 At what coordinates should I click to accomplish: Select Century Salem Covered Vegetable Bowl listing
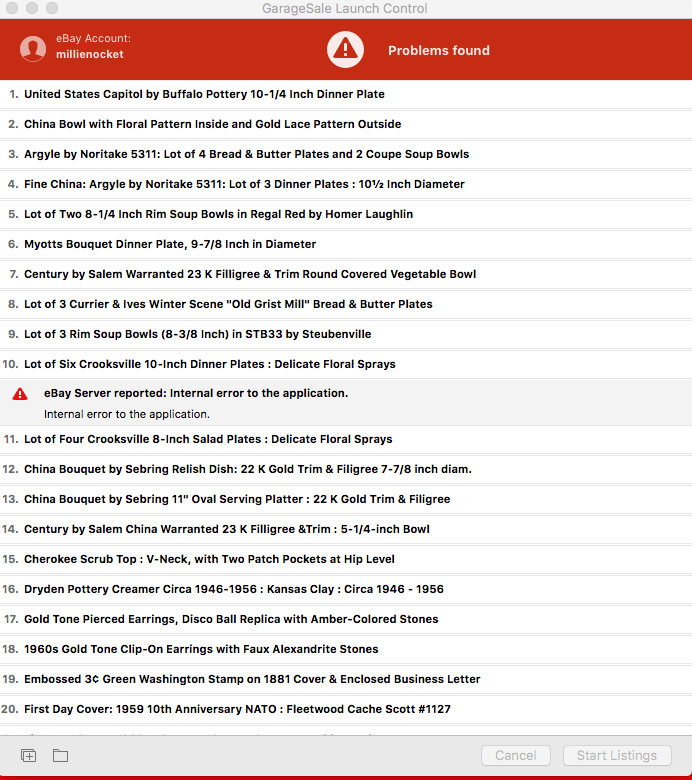[346, 274]
